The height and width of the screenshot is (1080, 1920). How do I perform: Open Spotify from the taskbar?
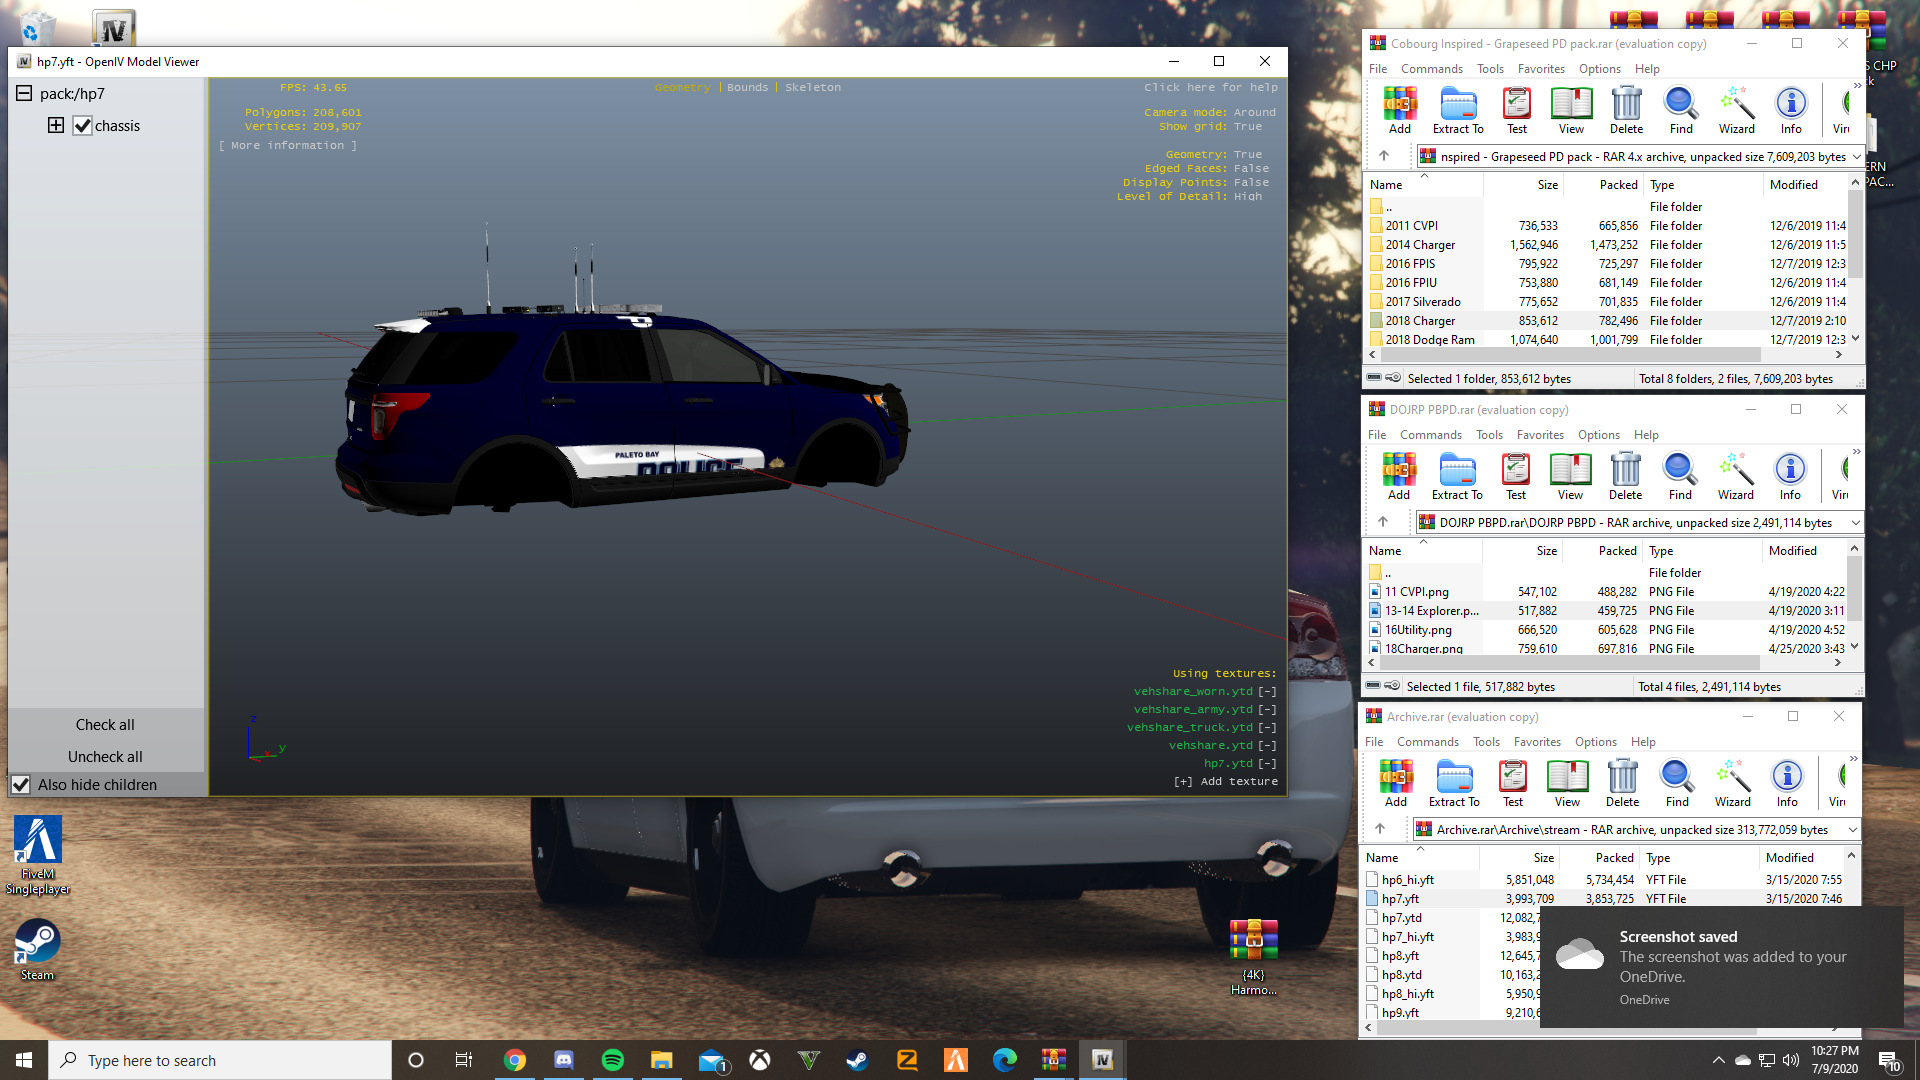(612, 1060)
